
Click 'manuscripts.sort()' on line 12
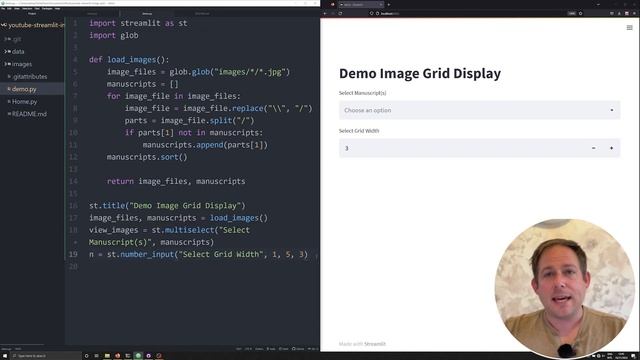pyautogui.click(x=147, y=157)
